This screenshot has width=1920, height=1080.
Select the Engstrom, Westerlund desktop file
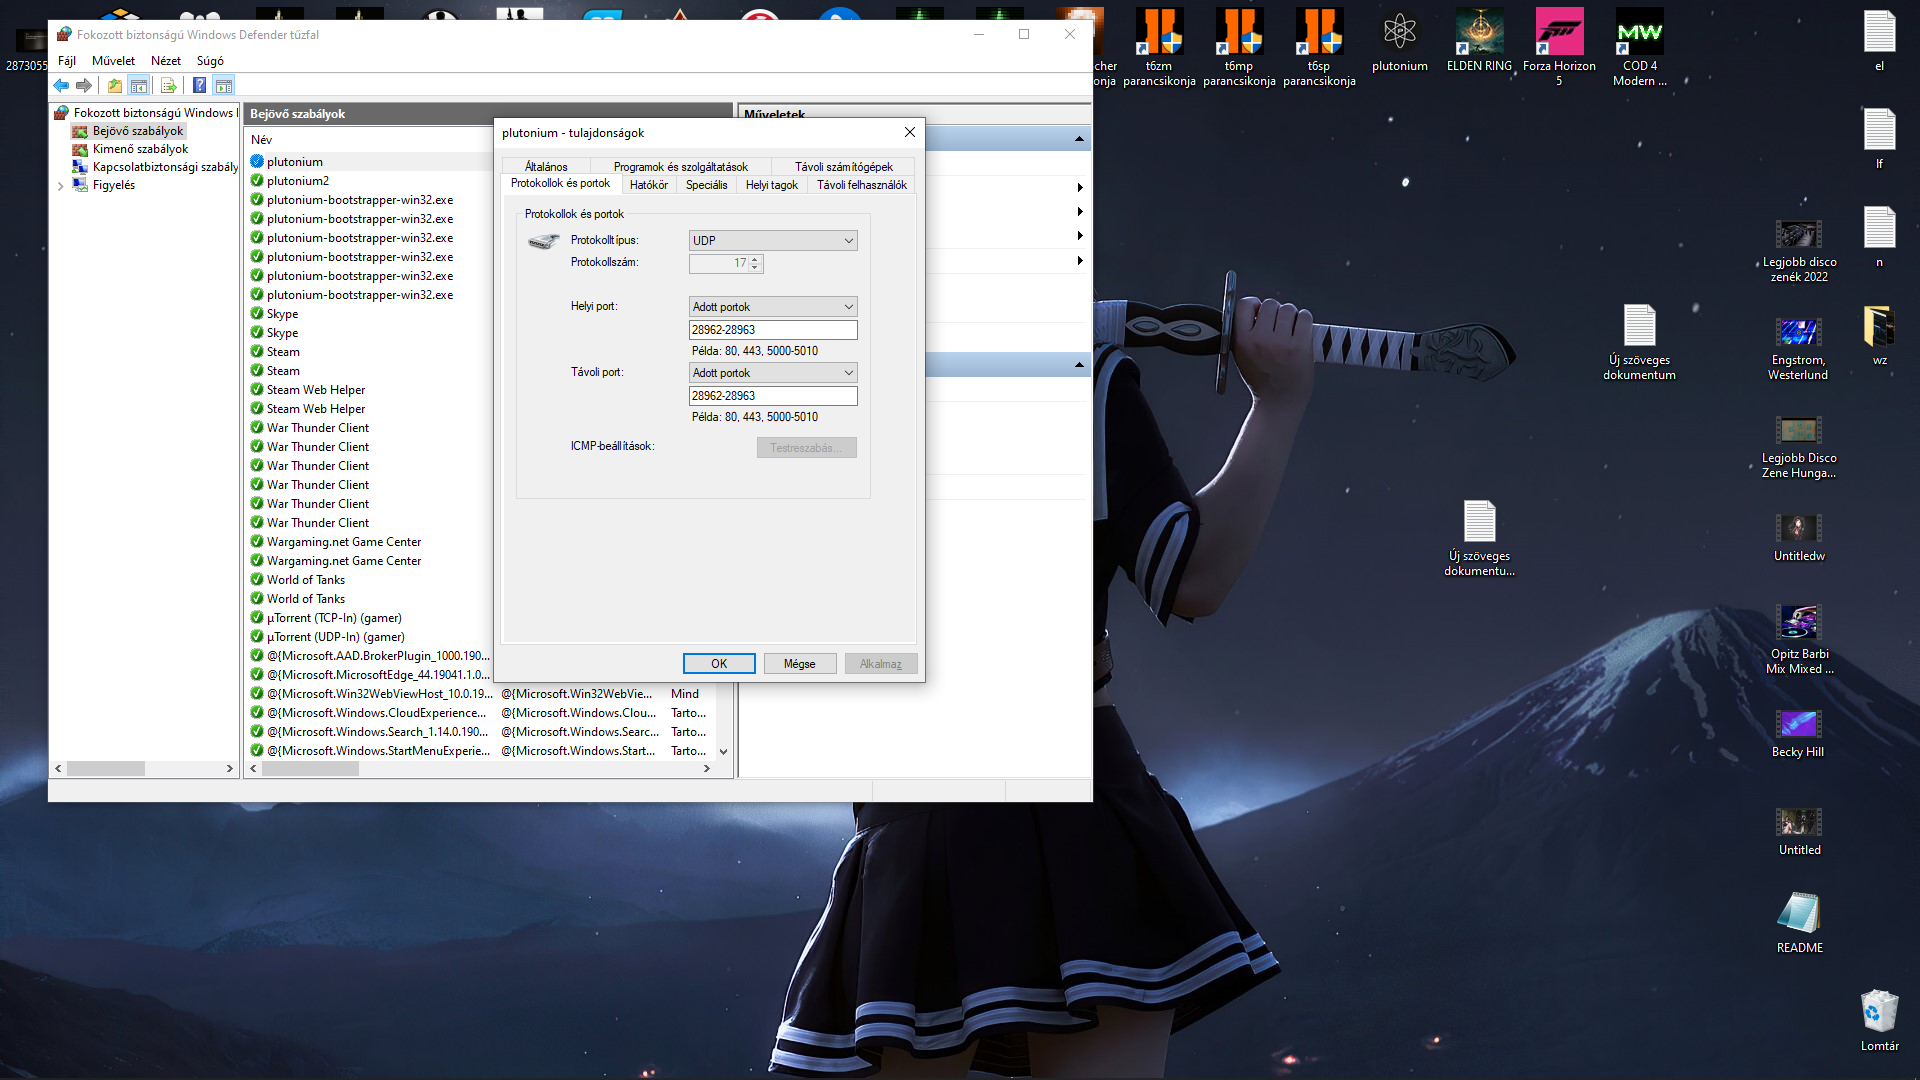click(1798, 349)
